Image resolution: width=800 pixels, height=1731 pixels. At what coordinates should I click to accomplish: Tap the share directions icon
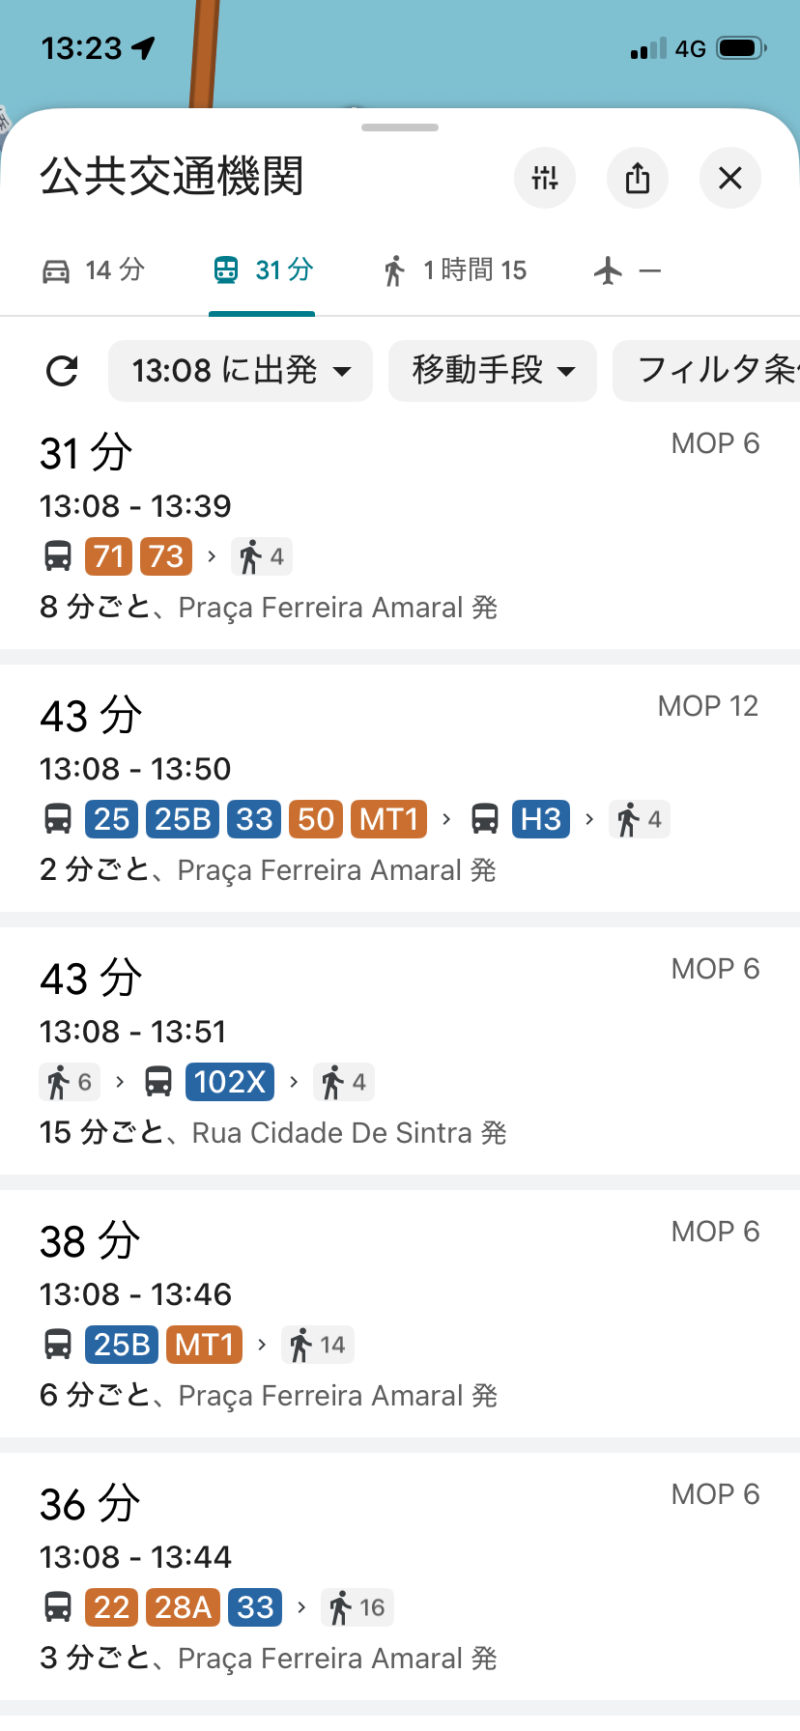tap(637, 178)
